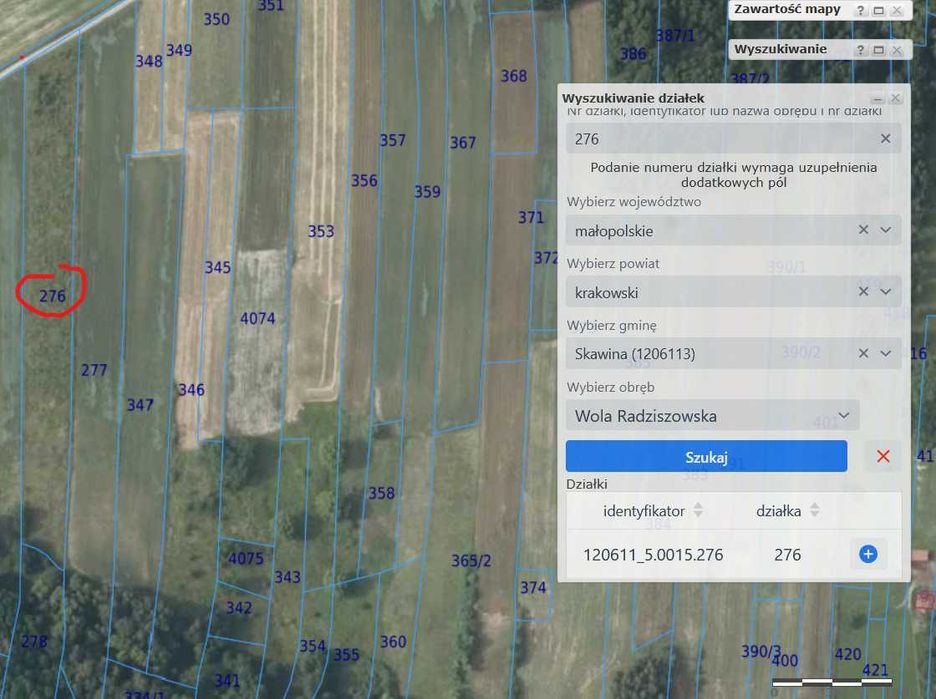Close the Wyszukiwanie działek dialog
936x699 pixels.
895,98
